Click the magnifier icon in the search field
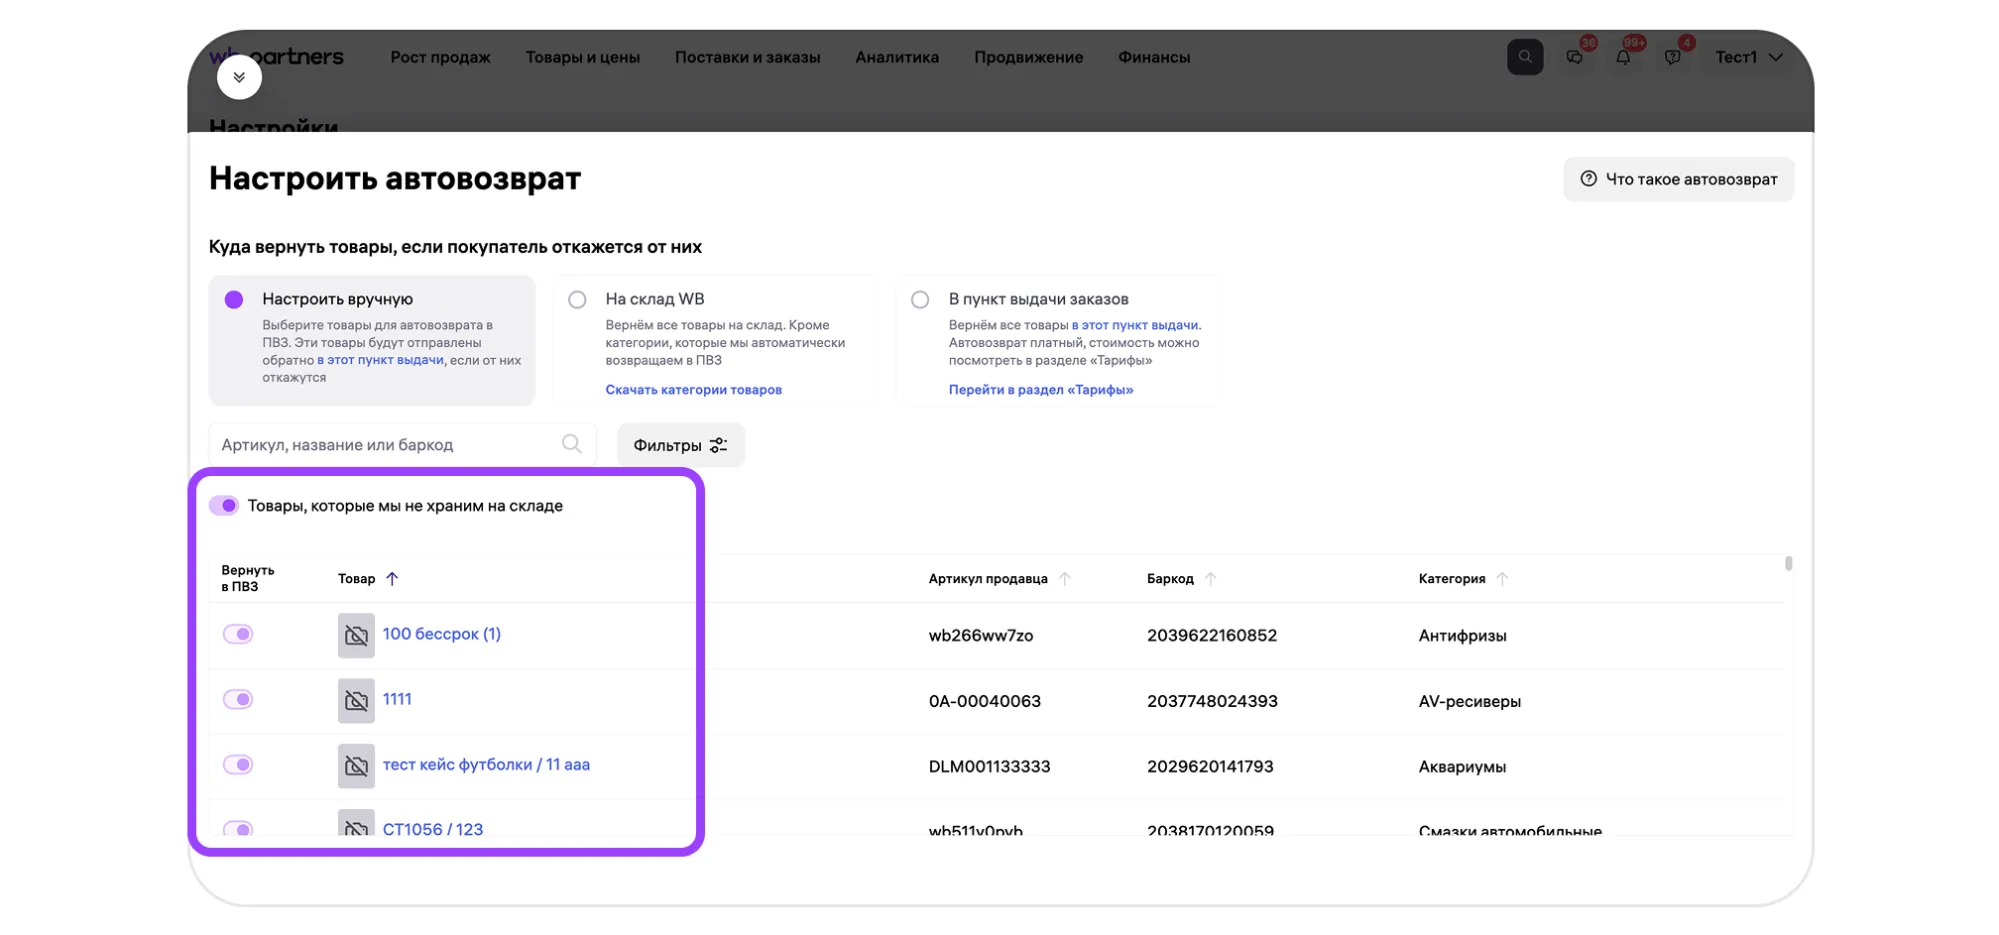Screen dimensions: 1999x935 coord(571,444)
